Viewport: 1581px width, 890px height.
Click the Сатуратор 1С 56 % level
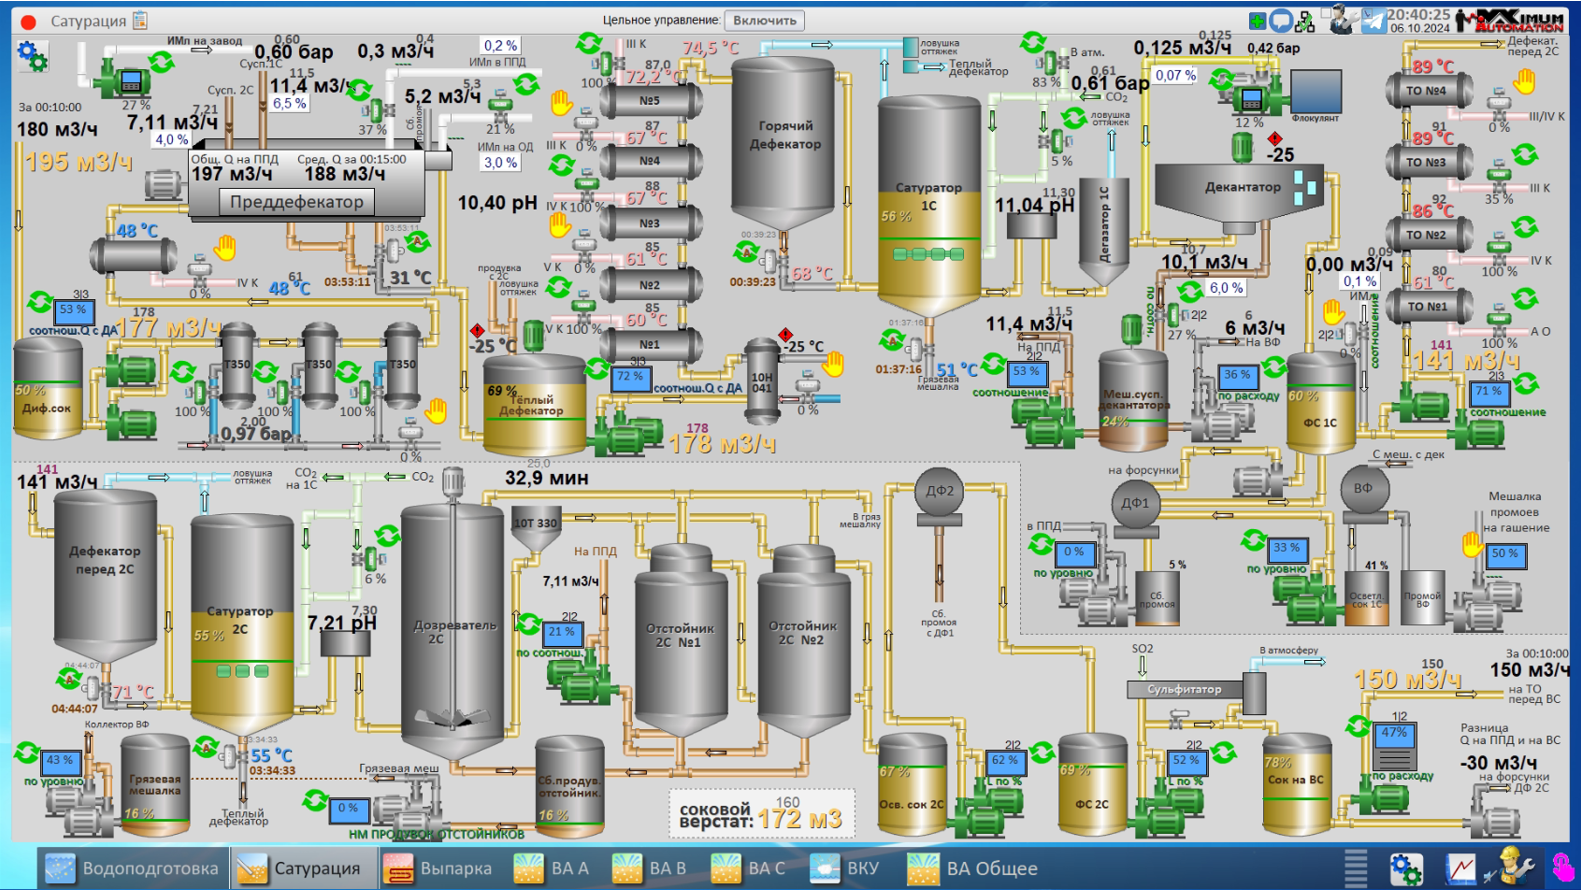896,216
